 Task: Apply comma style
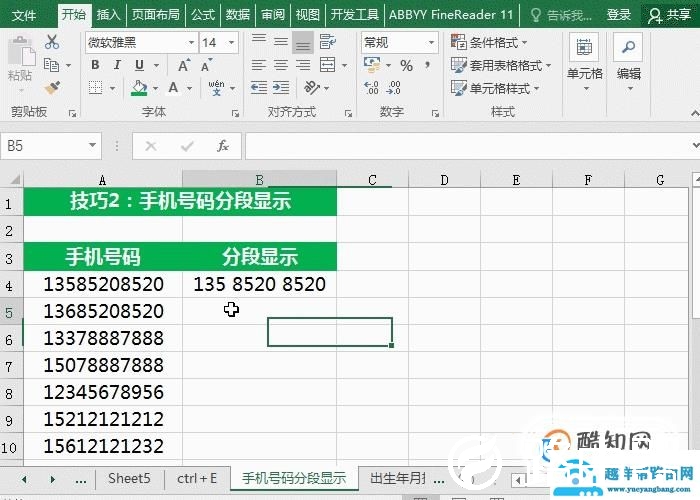(428, 65)
